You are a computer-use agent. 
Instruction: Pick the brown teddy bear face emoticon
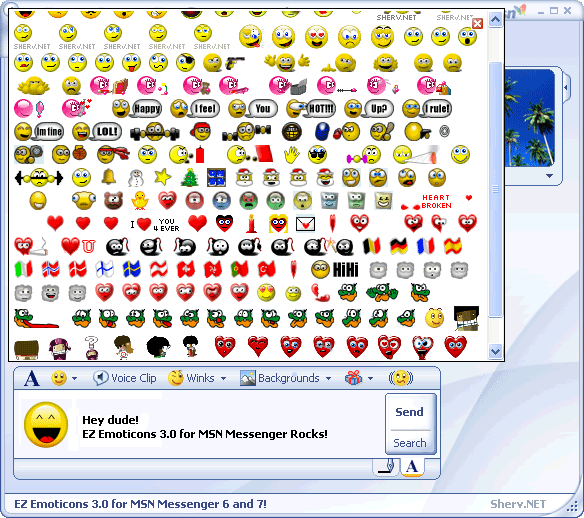[113, 201]
